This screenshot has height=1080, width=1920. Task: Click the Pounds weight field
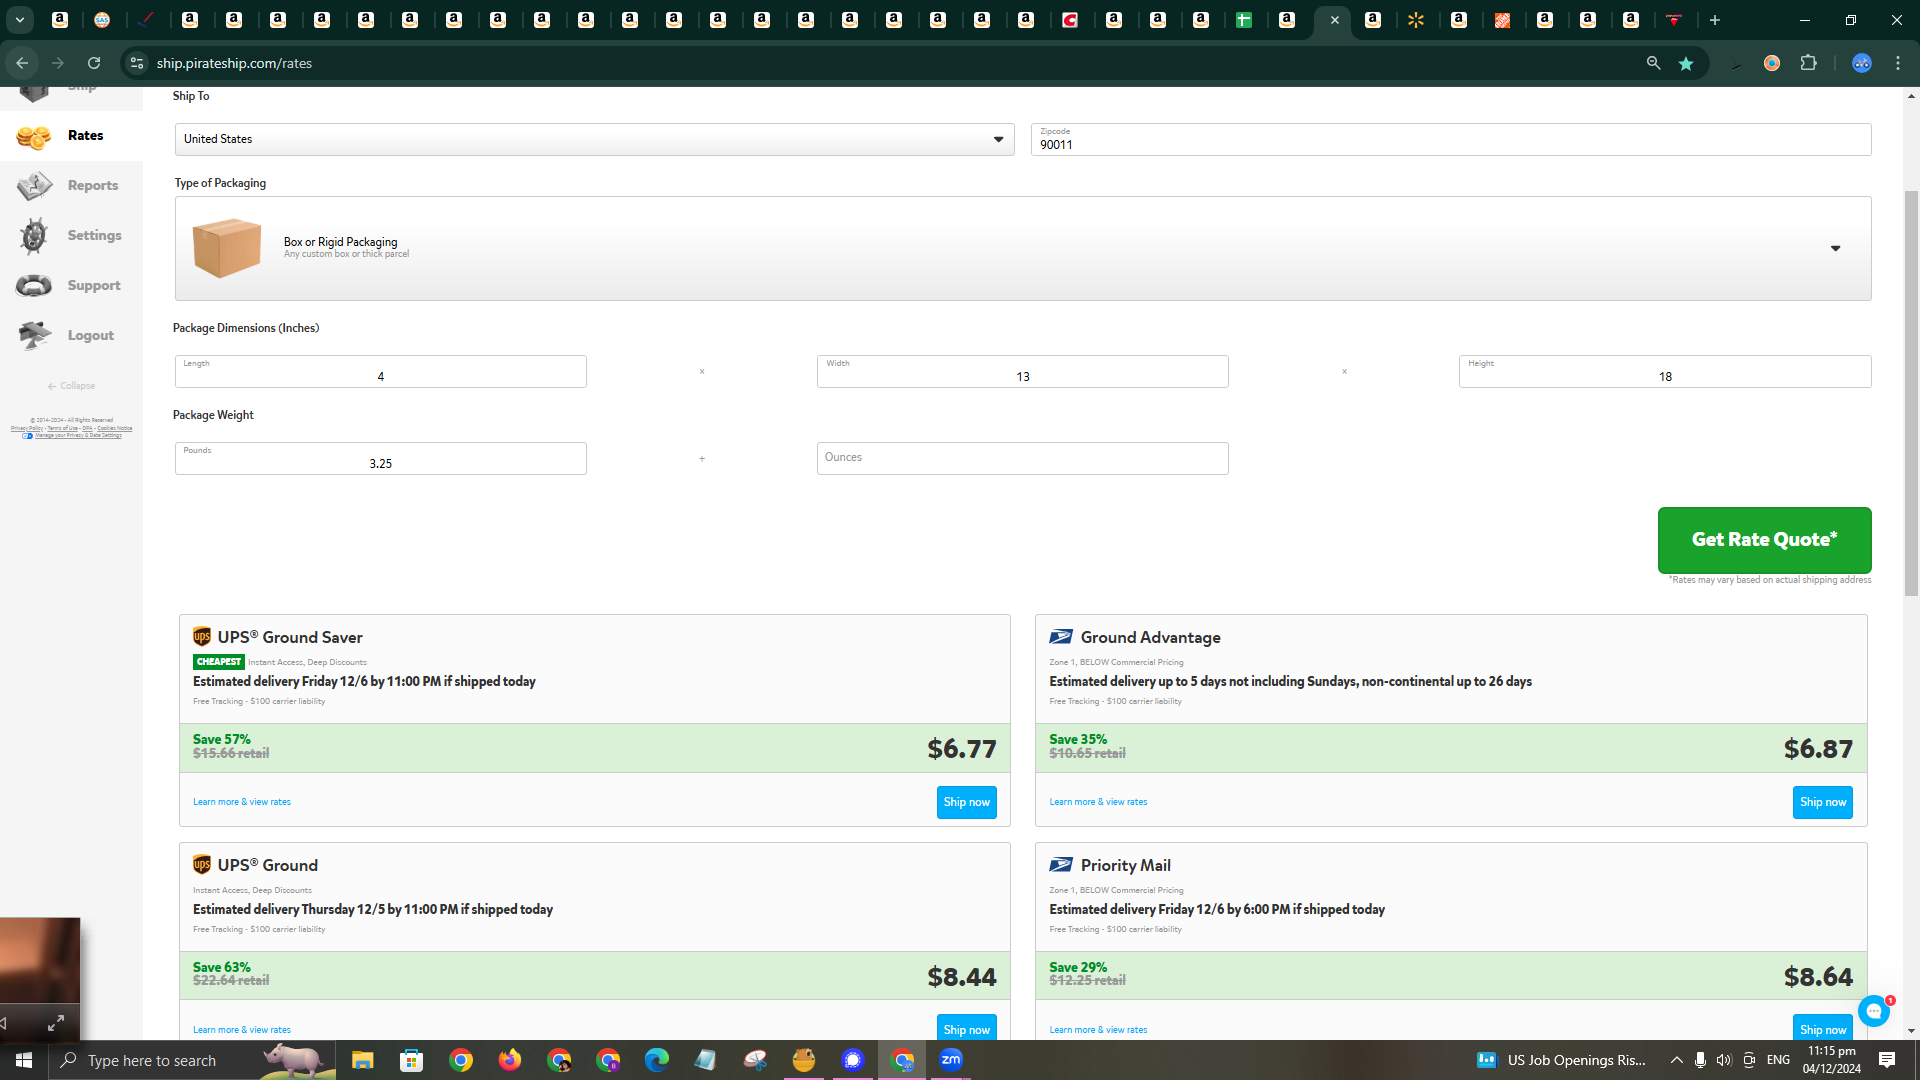pyautogui.click(x=380, y=458)
